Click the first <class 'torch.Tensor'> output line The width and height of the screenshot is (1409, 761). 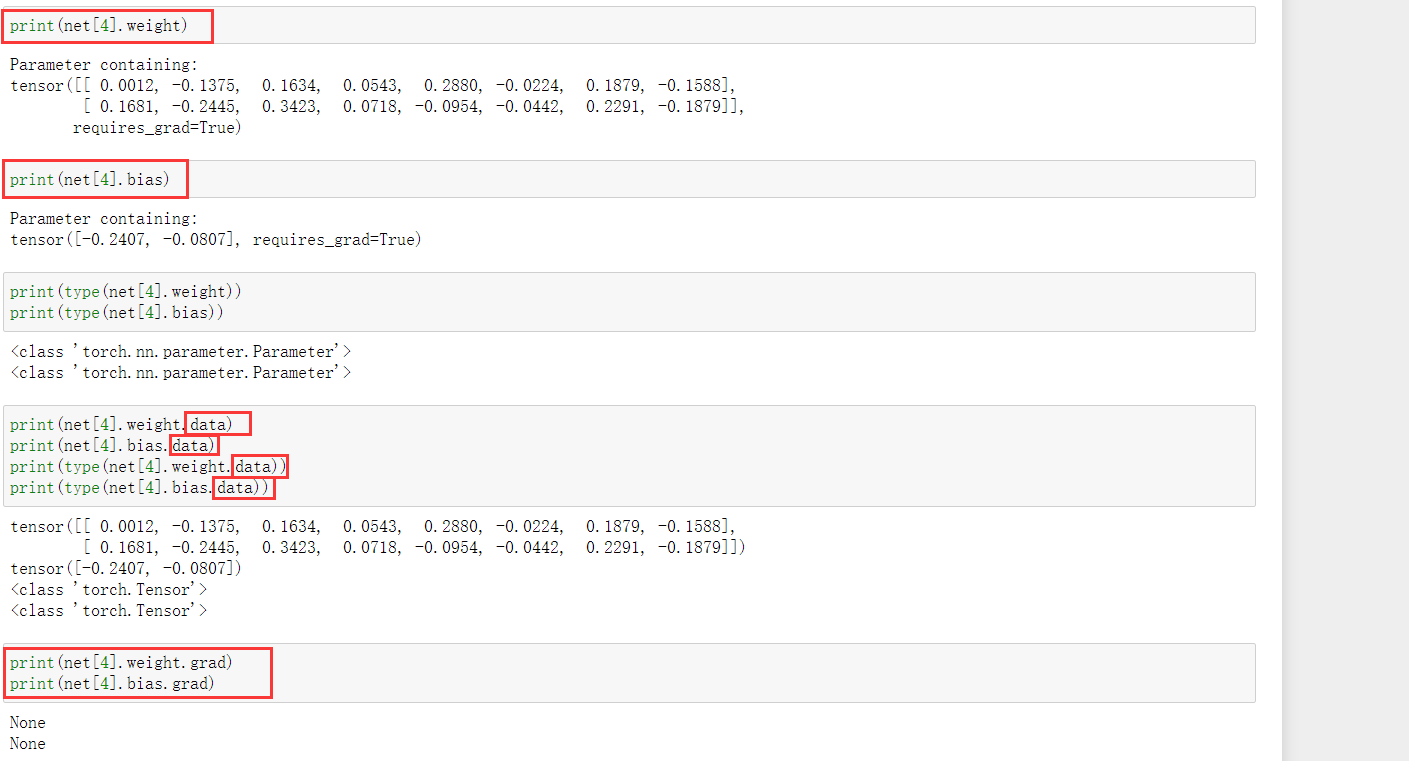[109, 589]
